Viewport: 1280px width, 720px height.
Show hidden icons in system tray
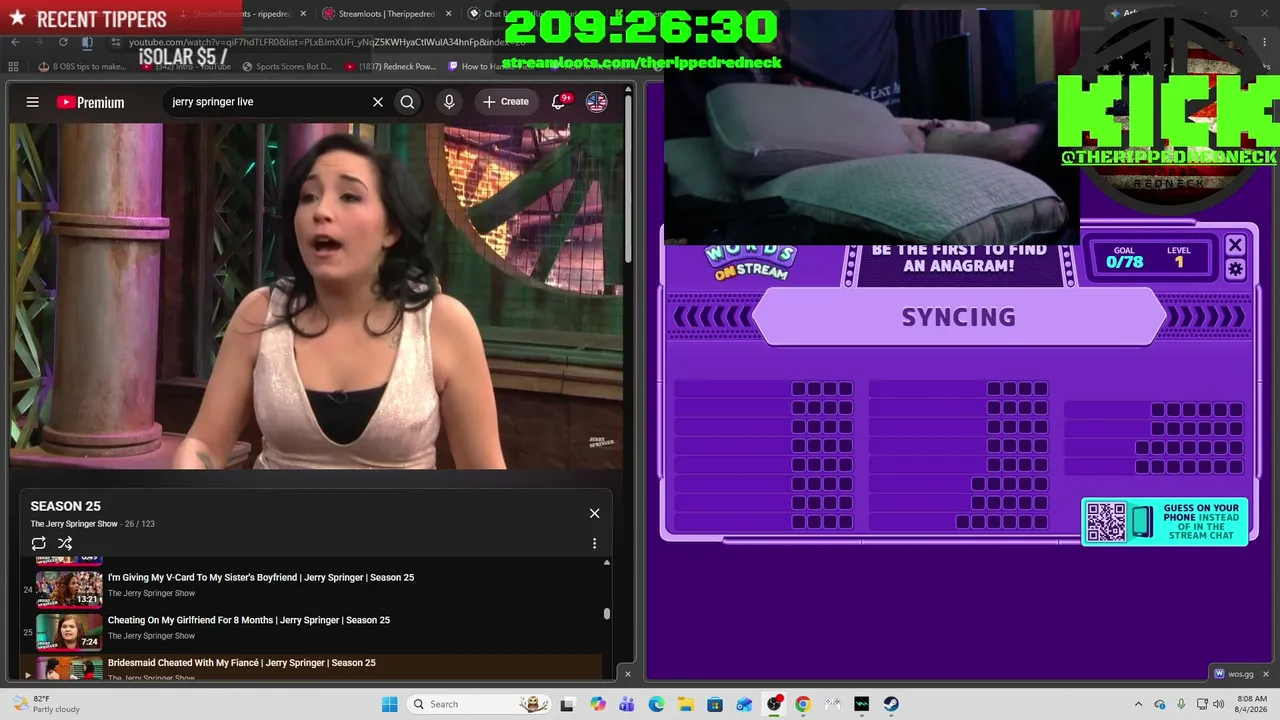1138,704
